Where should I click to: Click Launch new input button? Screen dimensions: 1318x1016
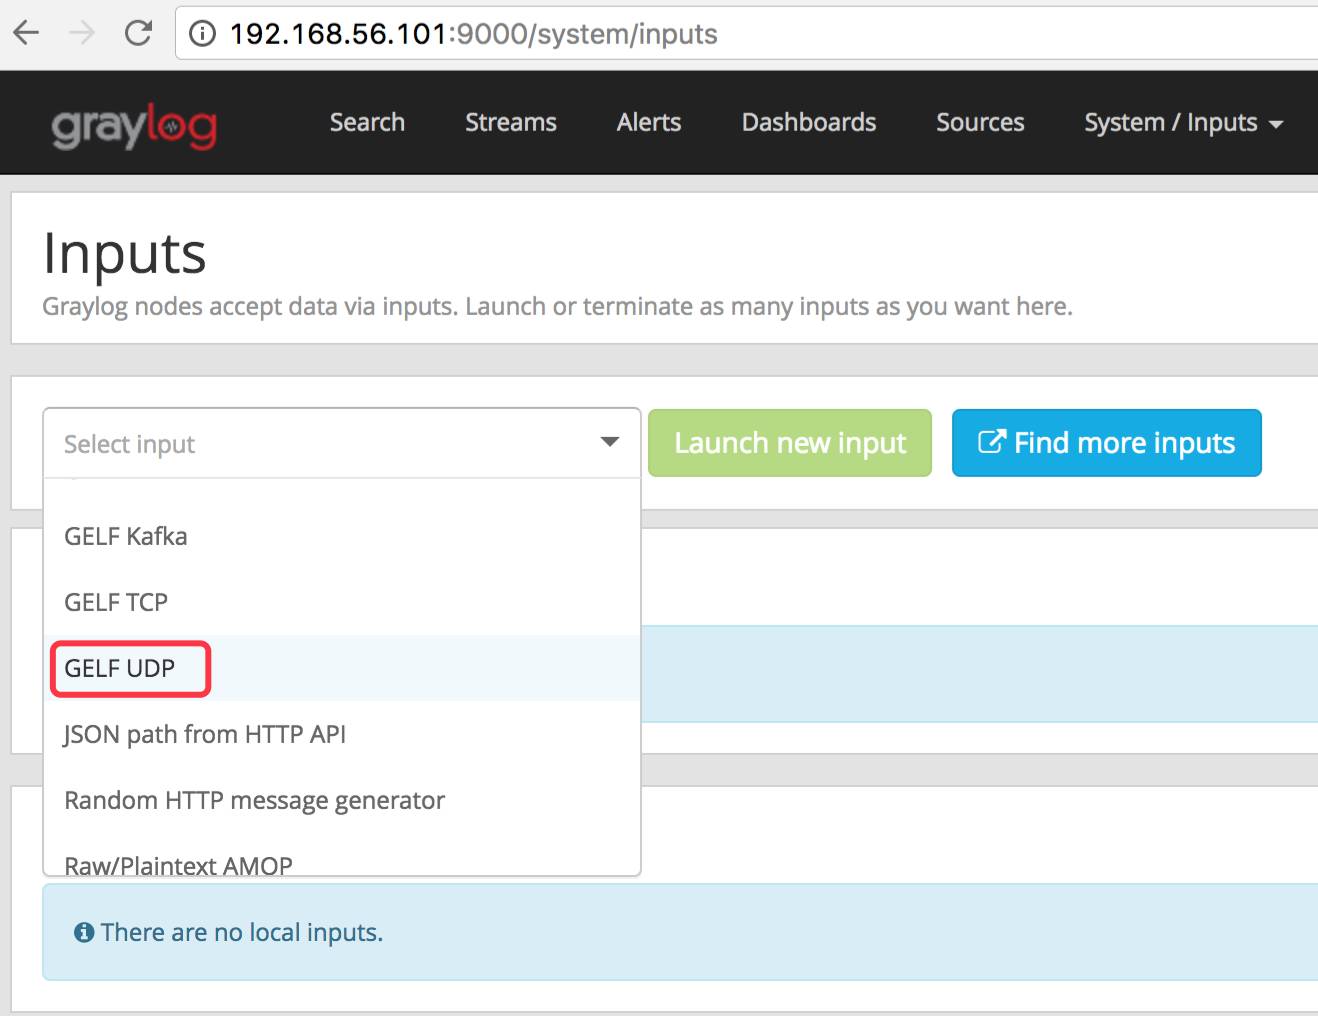[x=790, y=442]
